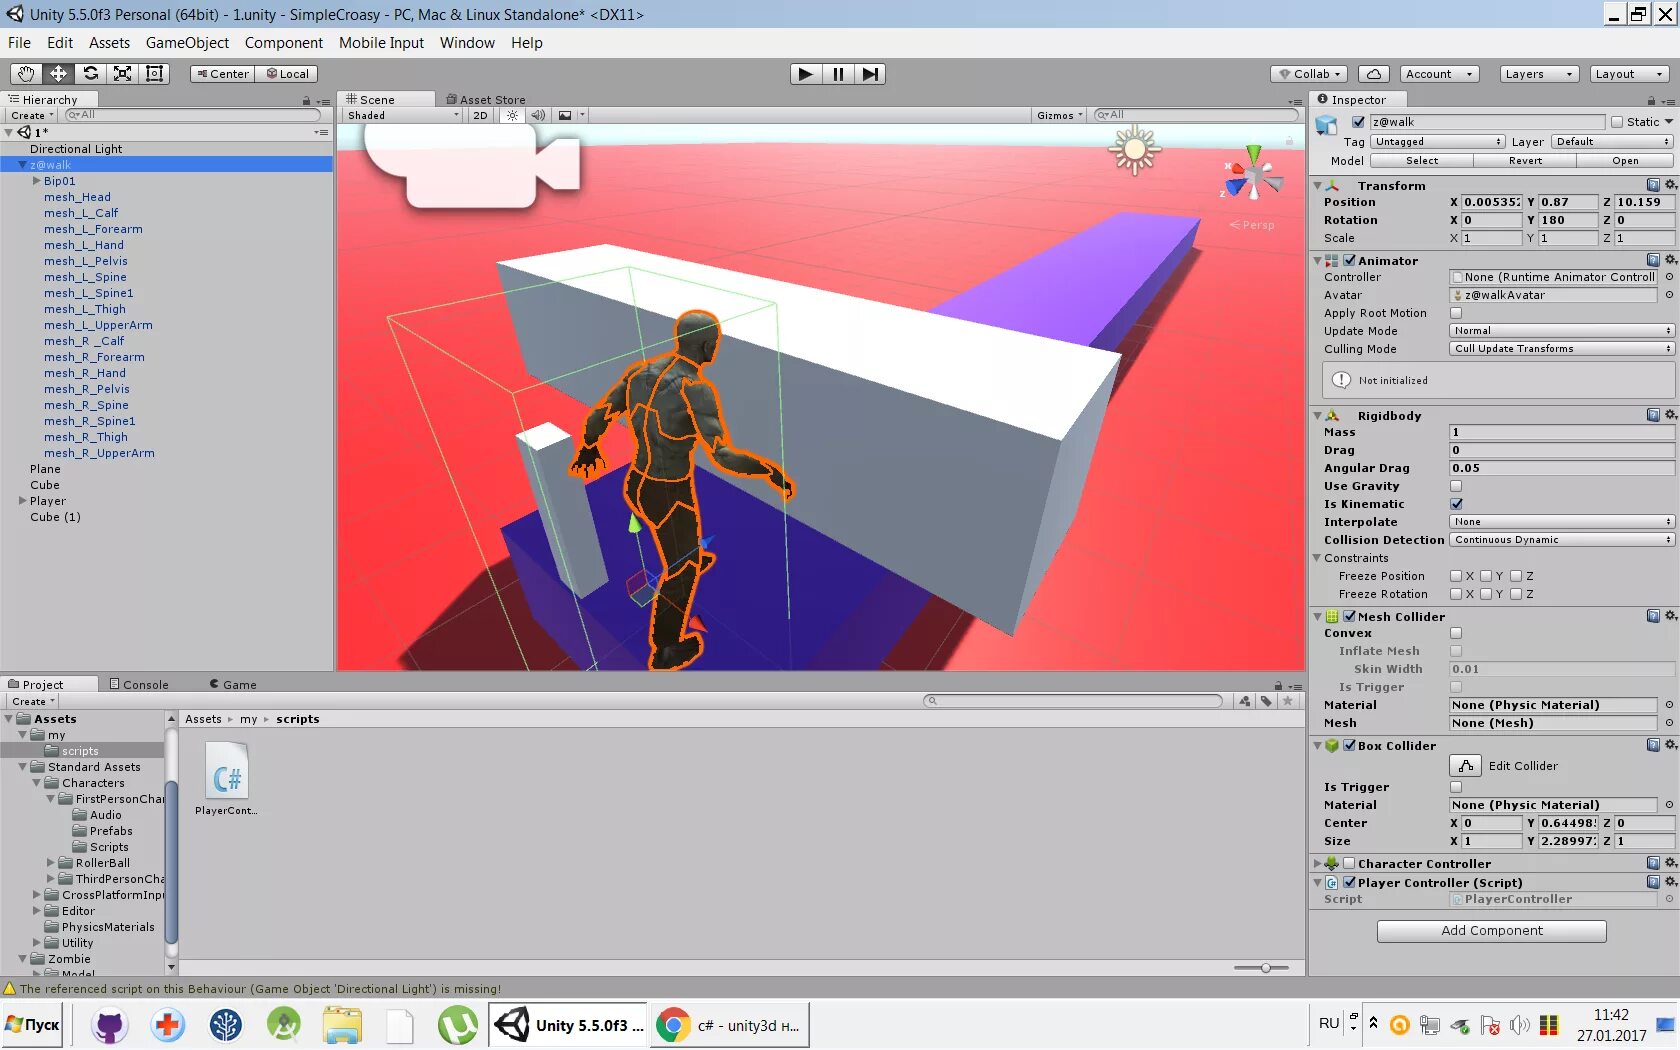Click Position X input field
The image size is (1680, 1050).
click(x=1491, y=202)
